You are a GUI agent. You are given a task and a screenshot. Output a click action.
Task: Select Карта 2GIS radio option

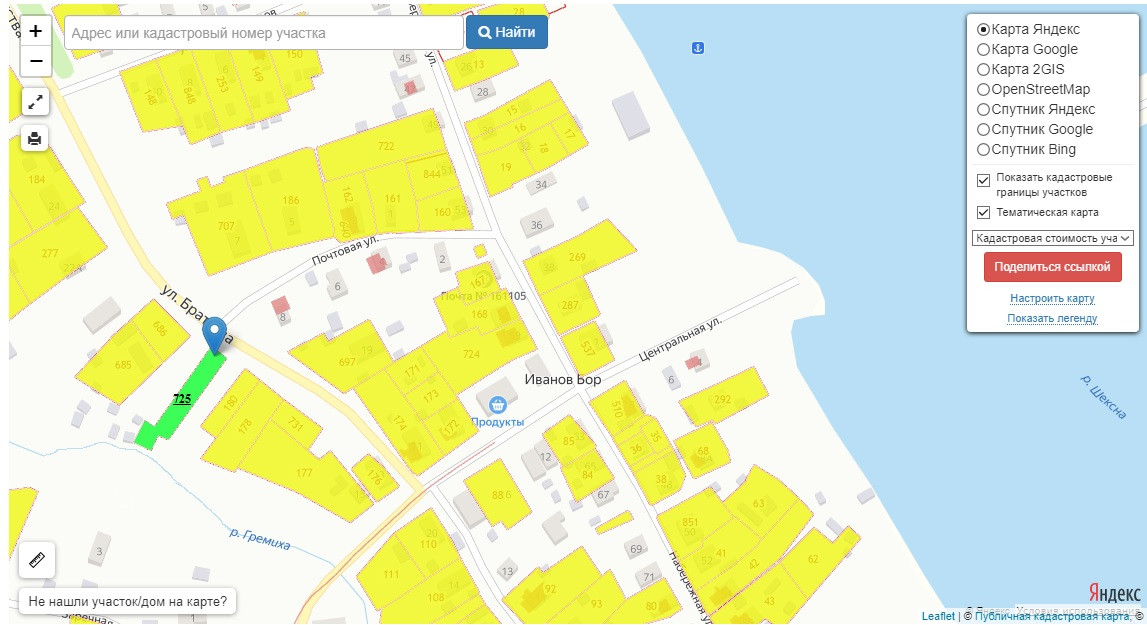click(984, 70)
